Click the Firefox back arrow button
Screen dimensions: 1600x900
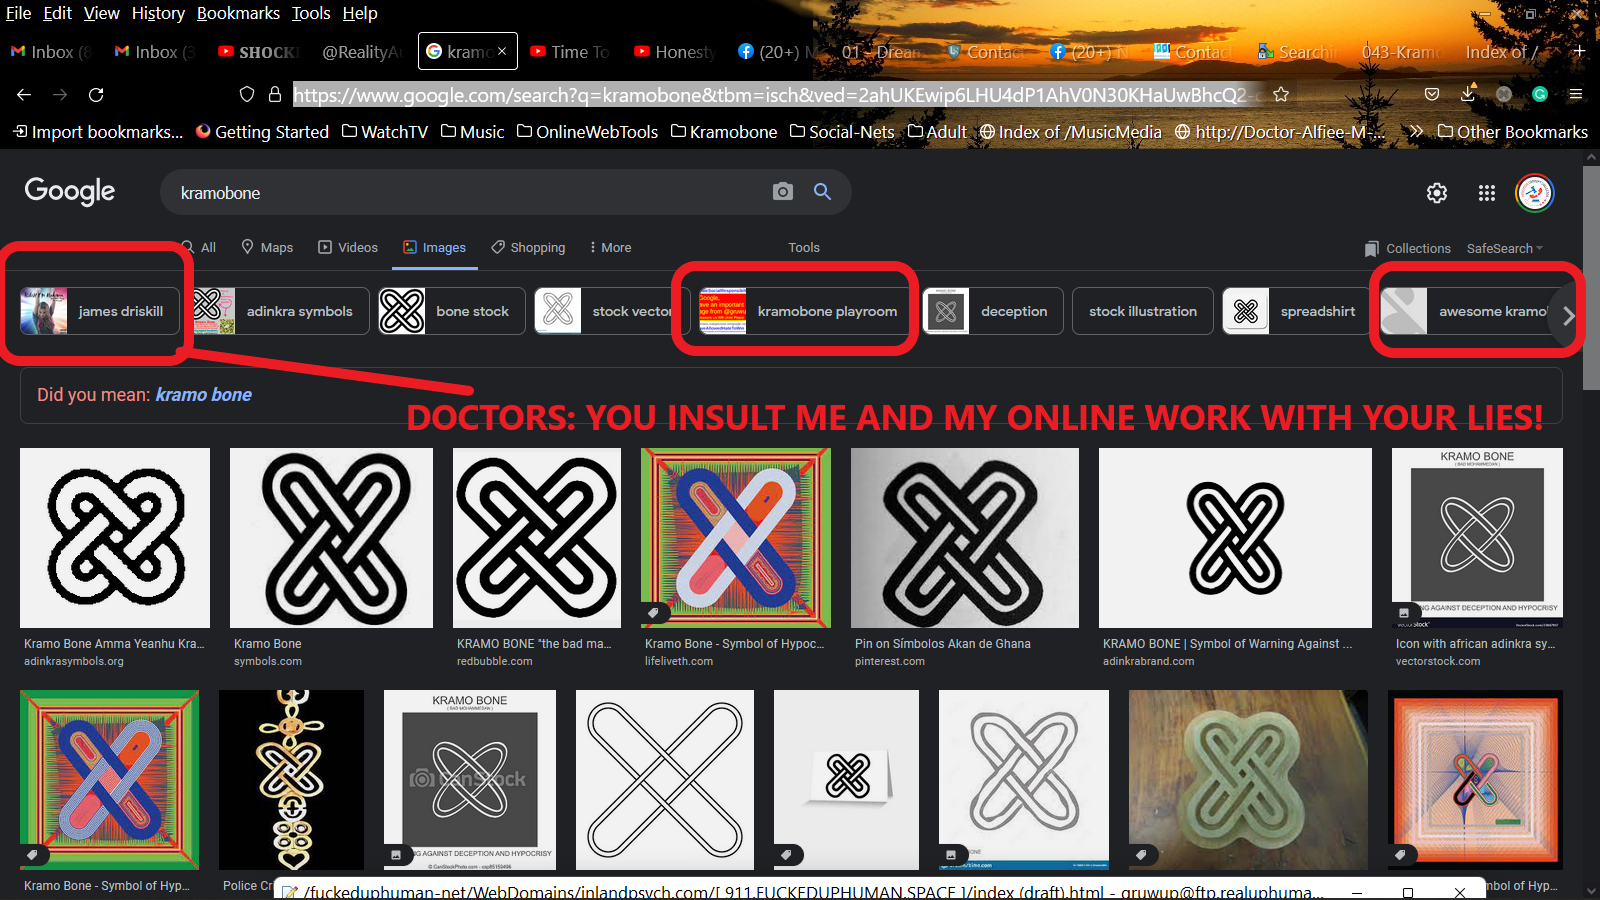coord(24,94)
